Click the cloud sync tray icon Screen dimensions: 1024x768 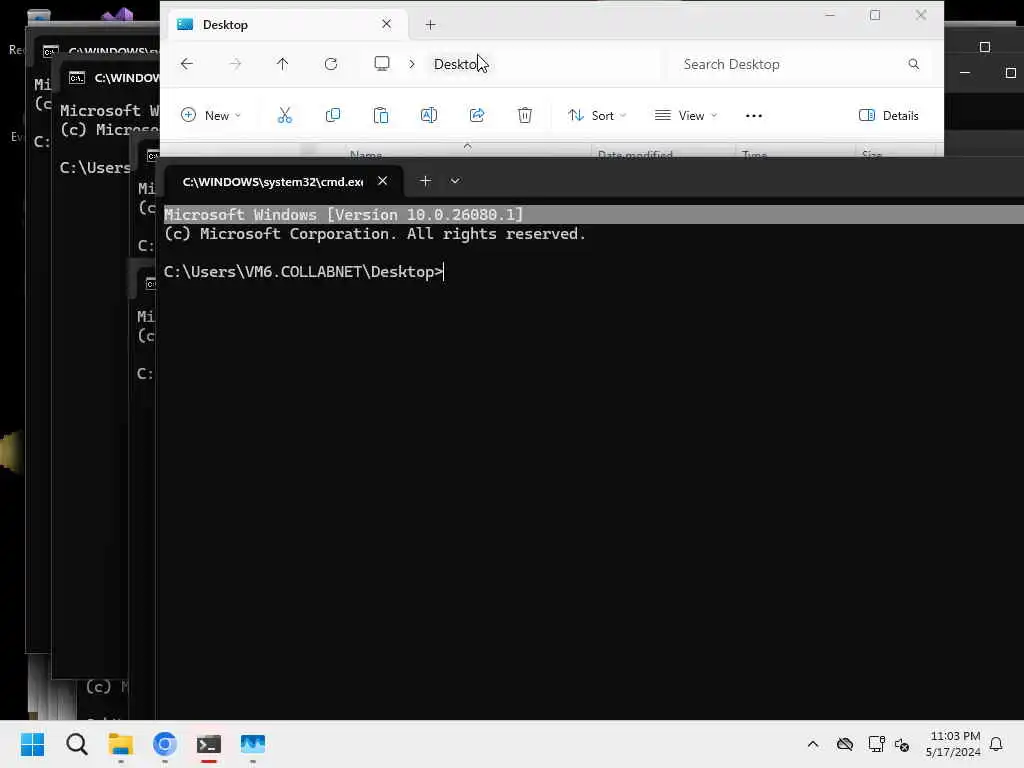[845, 744]
